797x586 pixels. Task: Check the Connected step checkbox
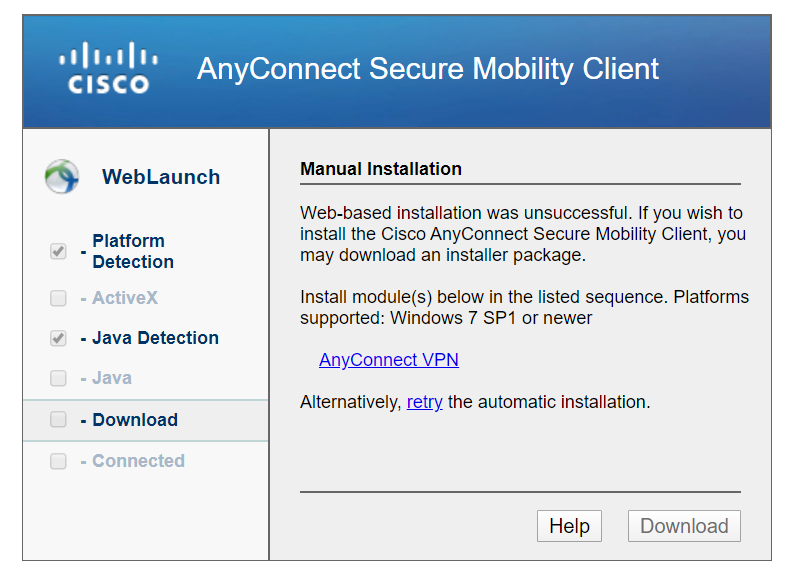[58, 461]
